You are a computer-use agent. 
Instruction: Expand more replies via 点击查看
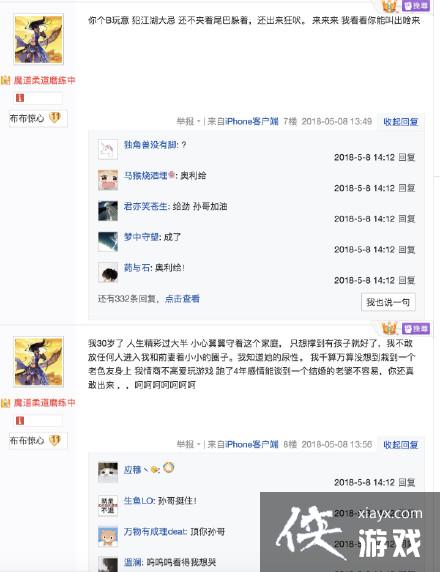point(182,299)
